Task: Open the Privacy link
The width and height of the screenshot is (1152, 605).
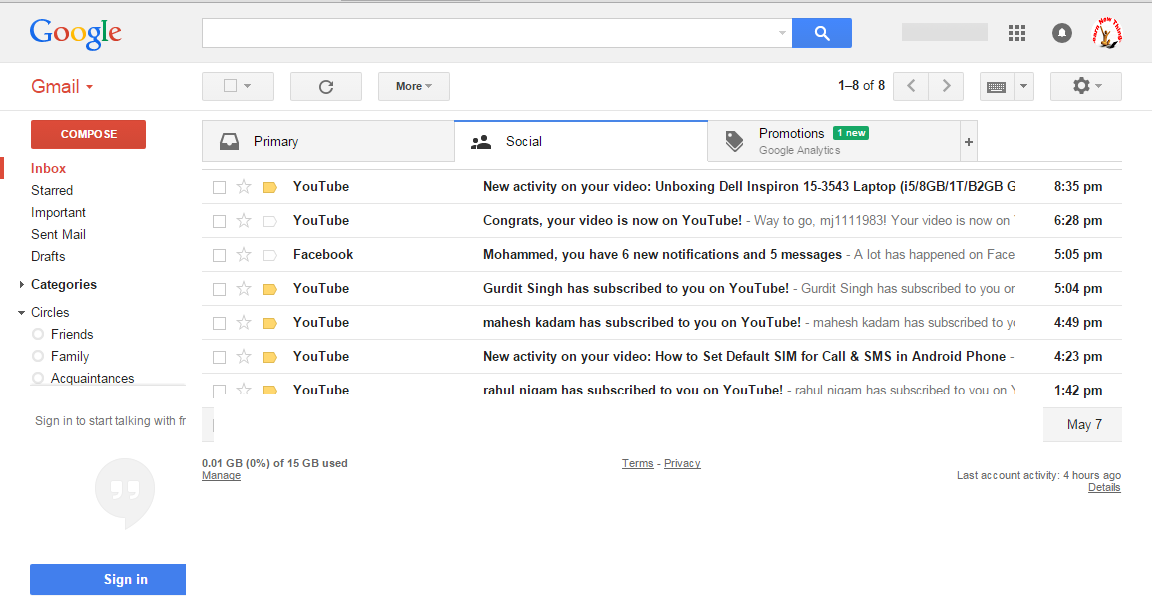Action: tap(683, 463)
